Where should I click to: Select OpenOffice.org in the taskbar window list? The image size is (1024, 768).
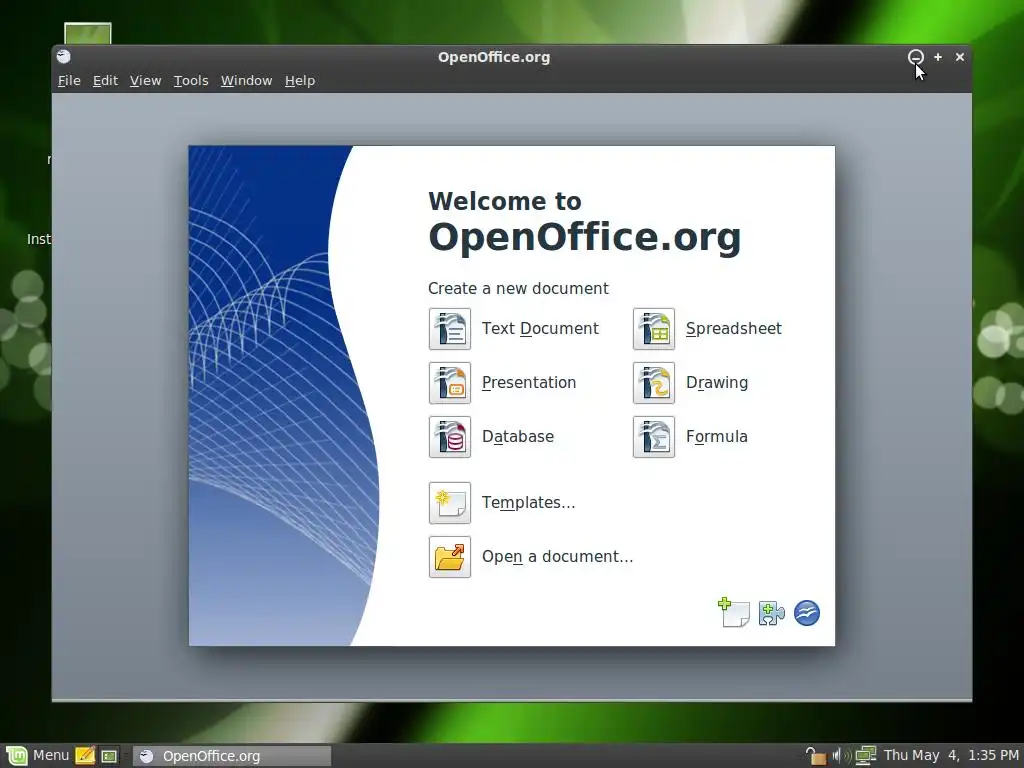[232, 756]
